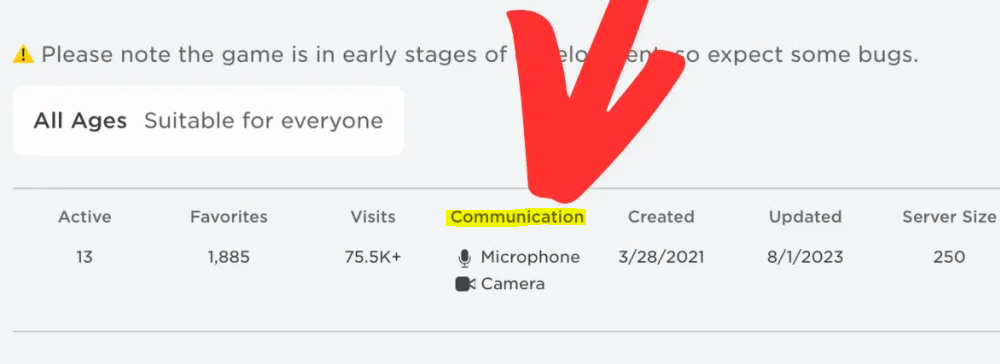This screenshot has width=1000, height=364.
Task: Click the Favorites column header
Action: click(x=229, y=217)
